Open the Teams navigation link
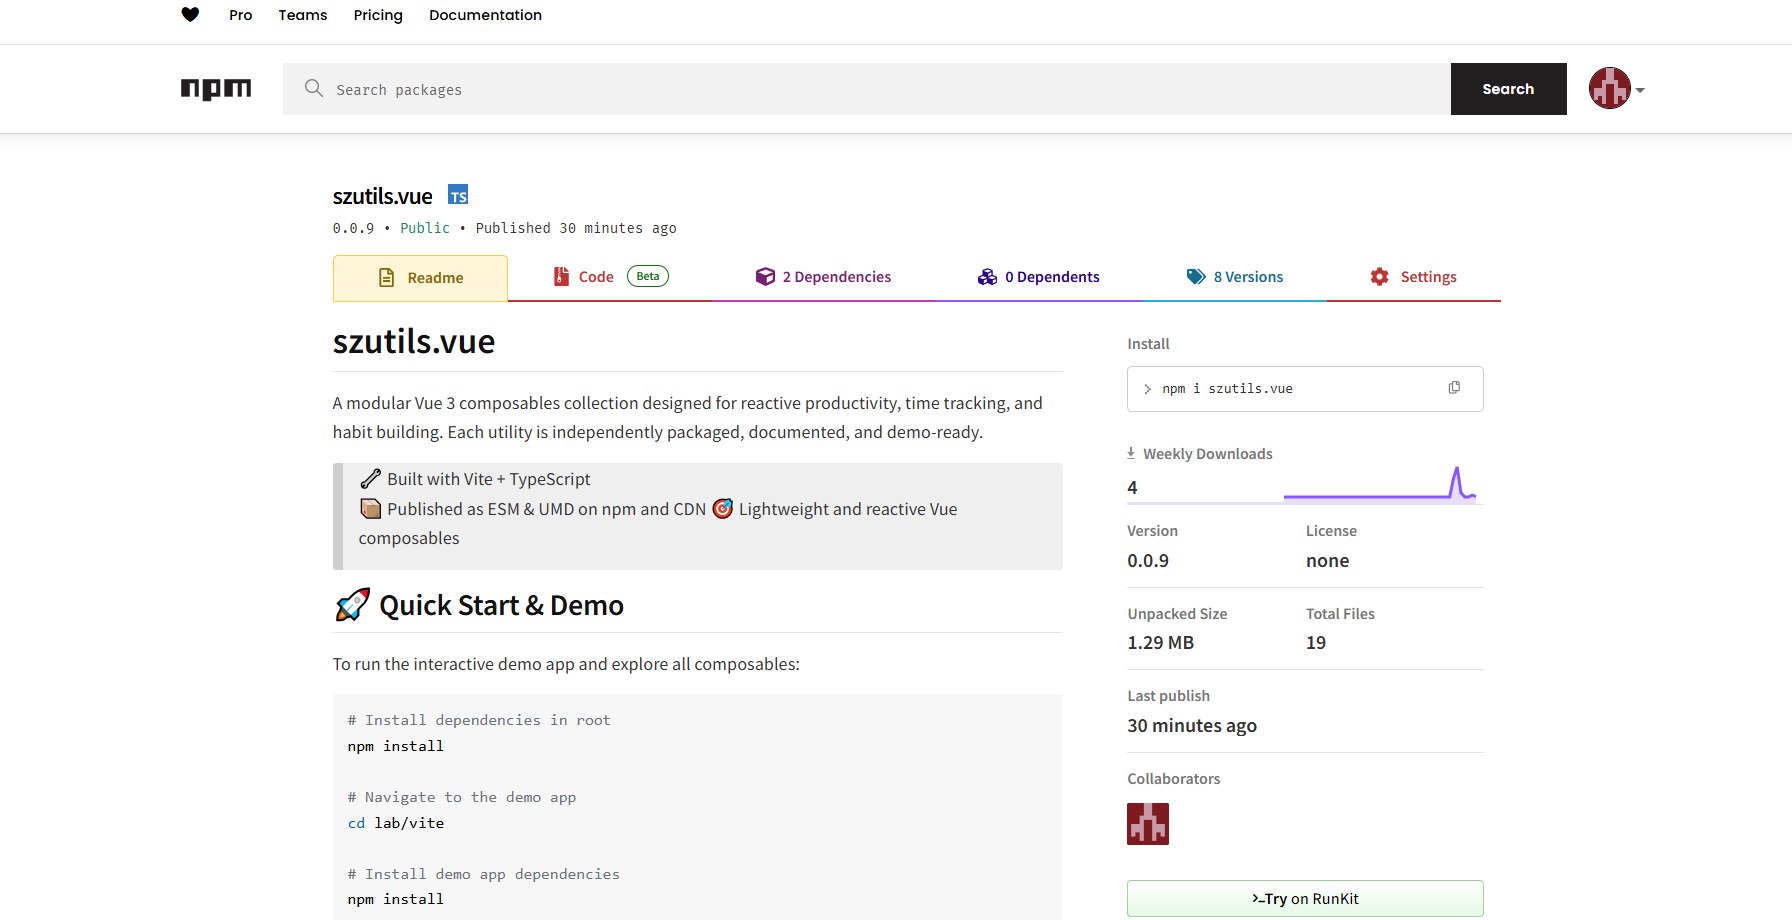 point(303,15)
